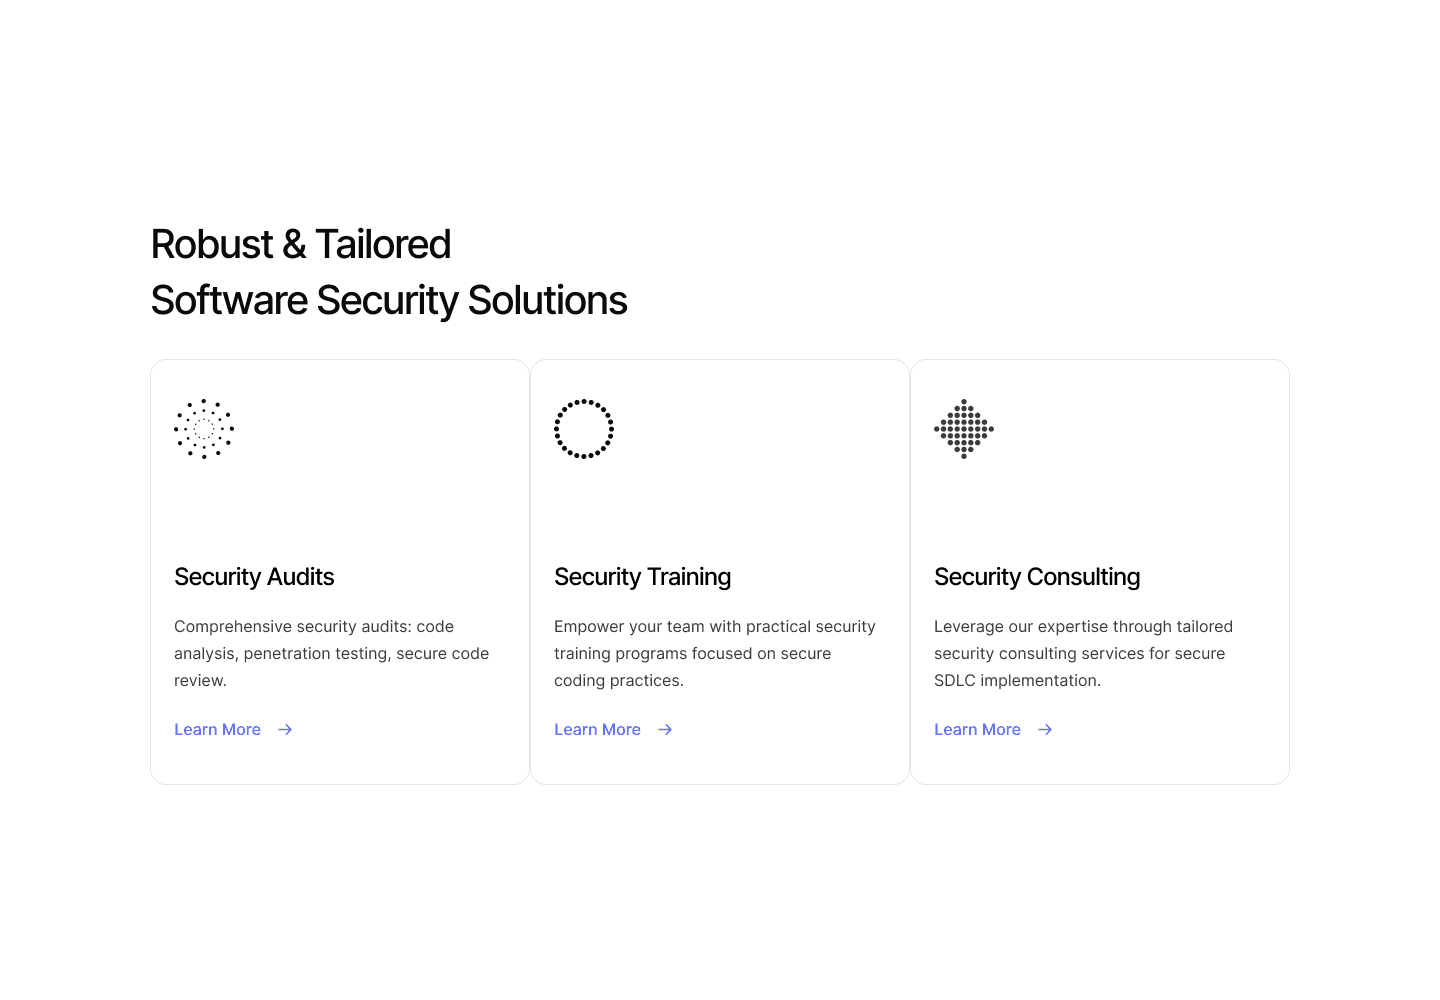Click empty area inside the Security Training card

pyautogui.click(x=760, y=500)
